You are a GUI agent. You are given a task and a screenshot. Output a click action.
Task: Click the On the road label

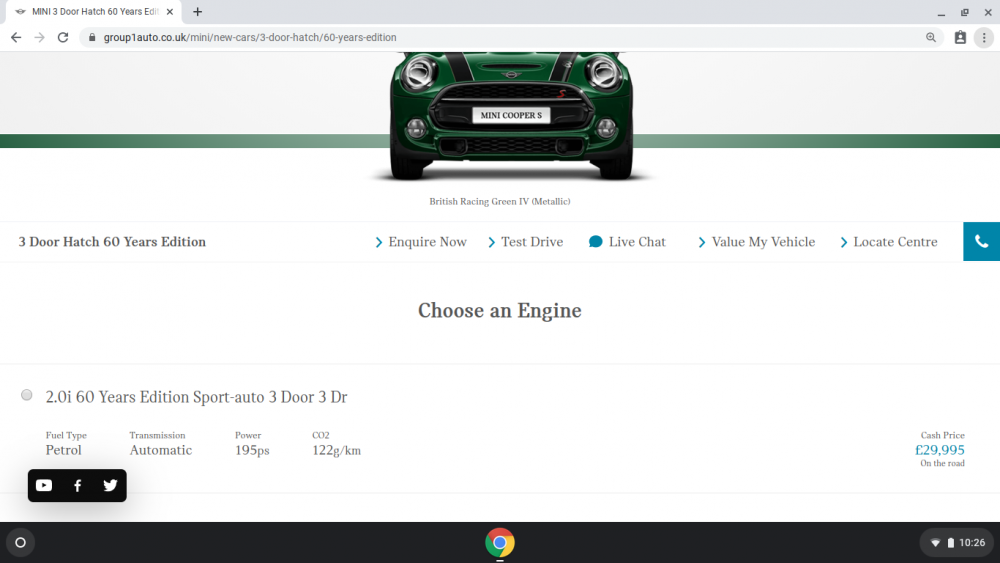[942, 464]
